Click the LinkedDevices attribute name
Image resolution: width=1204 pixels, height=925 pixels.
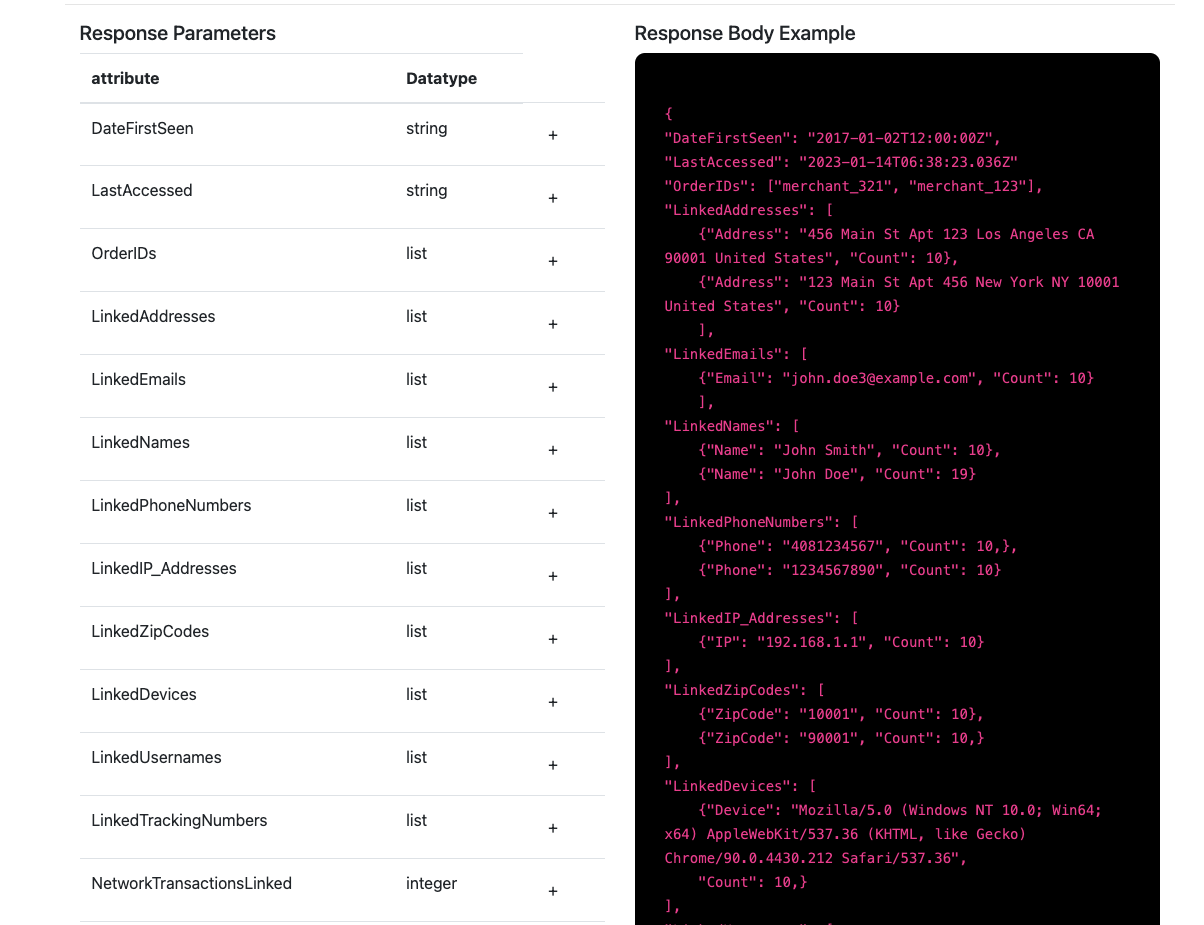click(144, 694)
